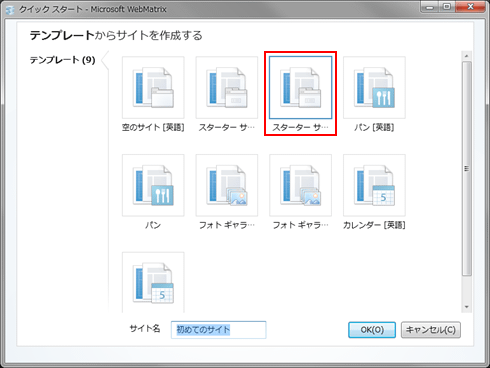Maximize the WebMatrix window
Image resolution: width=490 pixels, height=368 pixels.
pyautogui.click(x=447, y=7)
